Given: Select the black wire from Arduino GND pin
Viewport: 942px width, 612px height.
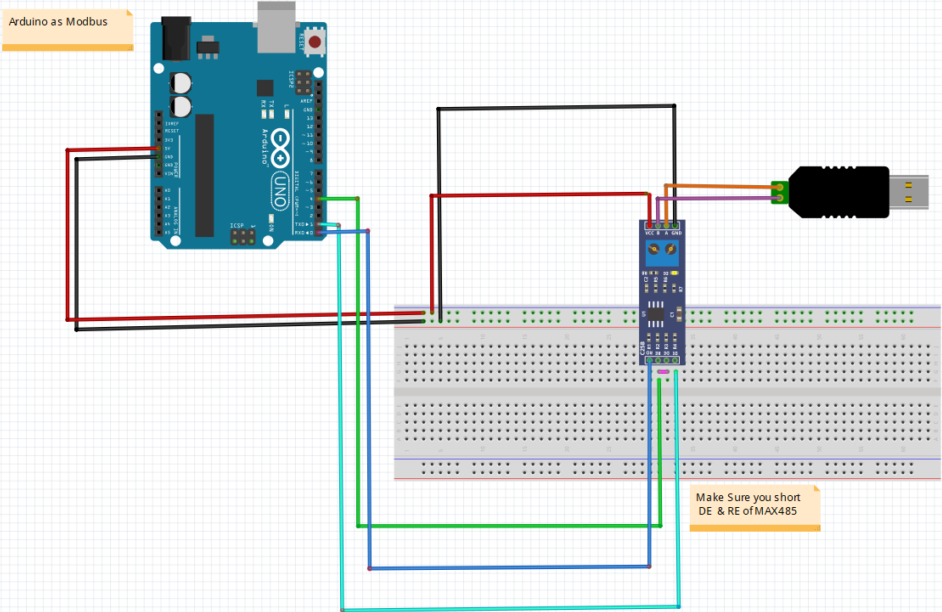Looking at the screenshot, I should coord(76,243).
